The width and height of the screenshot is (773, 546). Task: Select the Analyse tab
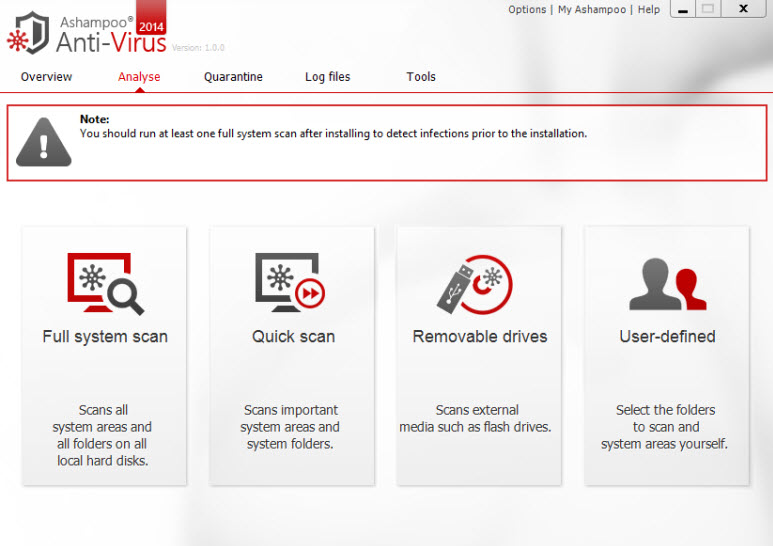(x=139, y=77)
